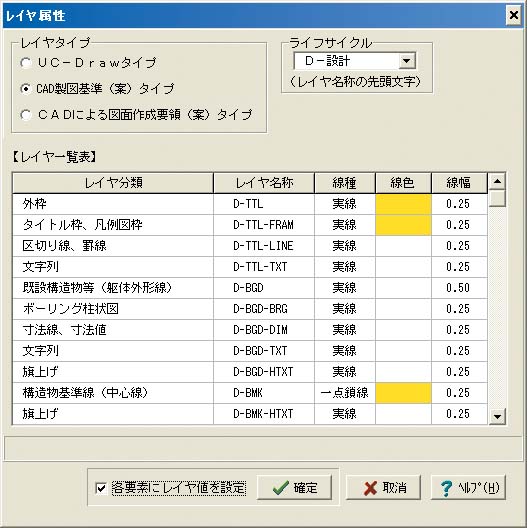This screenshot has width=527, height=528.
Task: Click the 0.50 line width cell
Action: [459, 288]
